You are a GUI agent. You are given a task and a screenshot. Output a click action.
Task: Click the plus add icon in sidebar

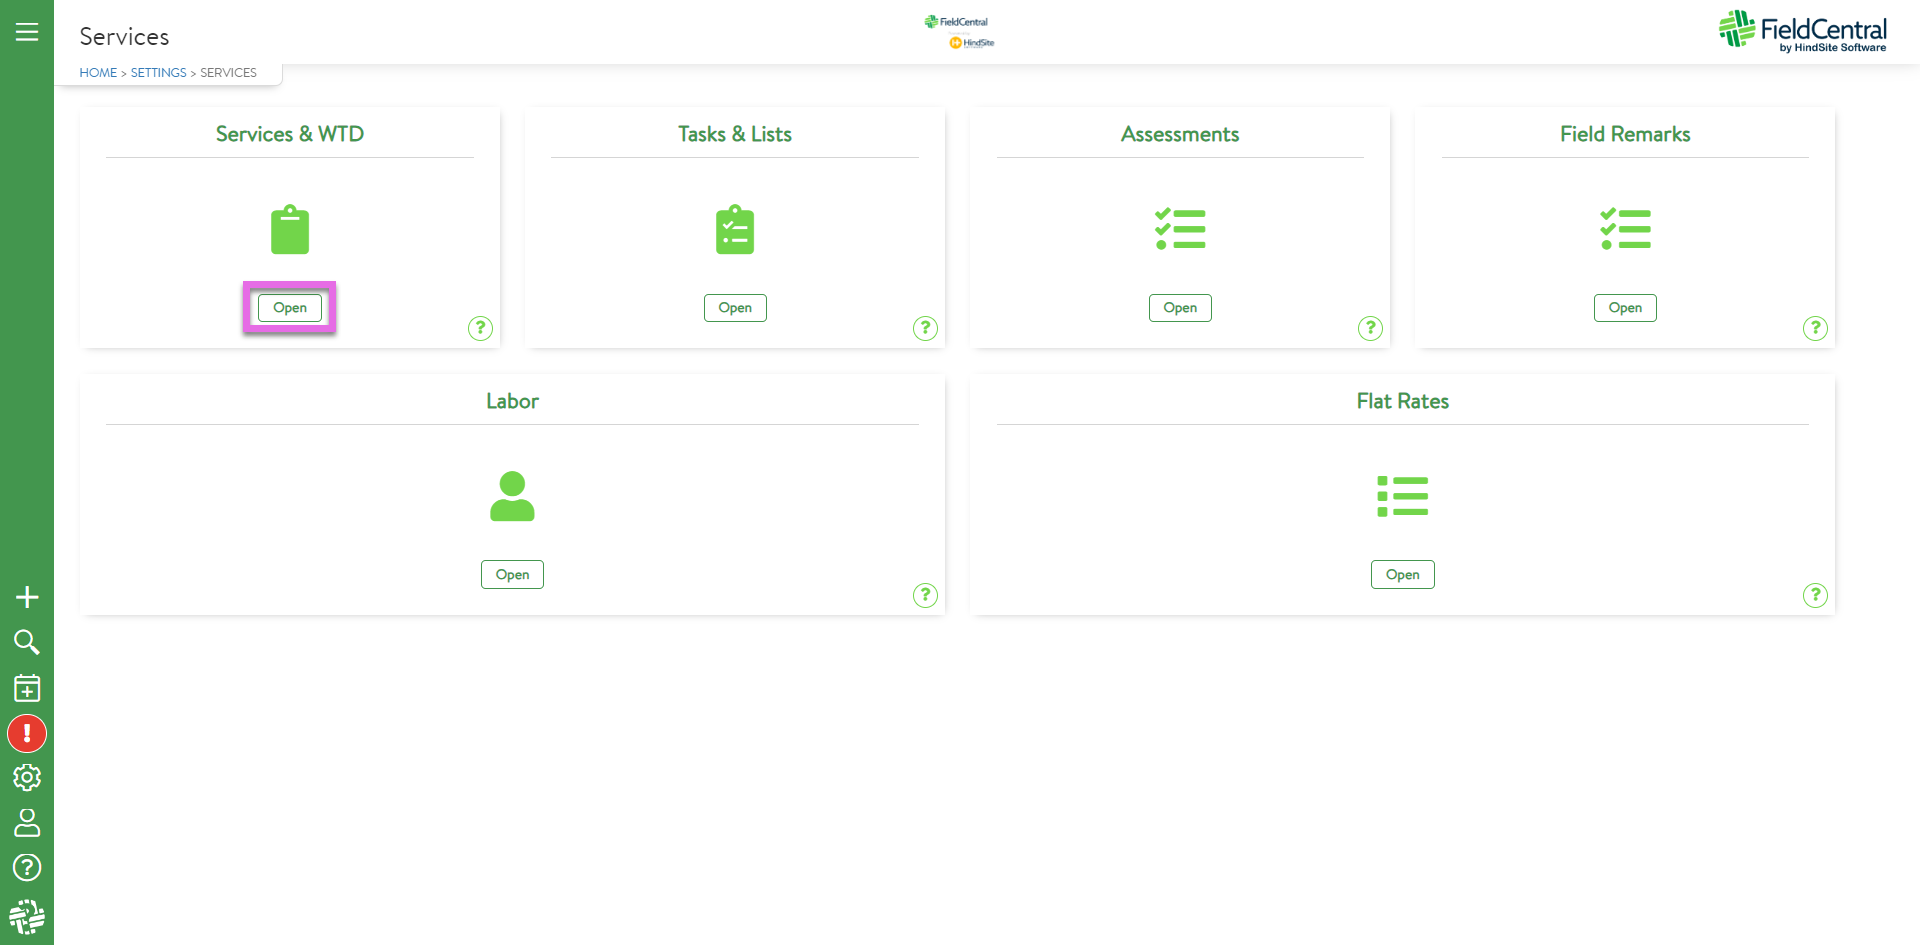click(x=27, y=597)
